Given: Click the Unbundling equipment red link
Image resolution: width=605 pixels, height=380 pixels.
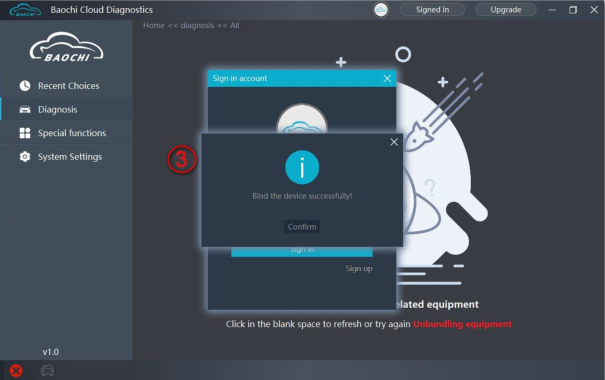Looking at the screenshot, I should pos(462,324).
